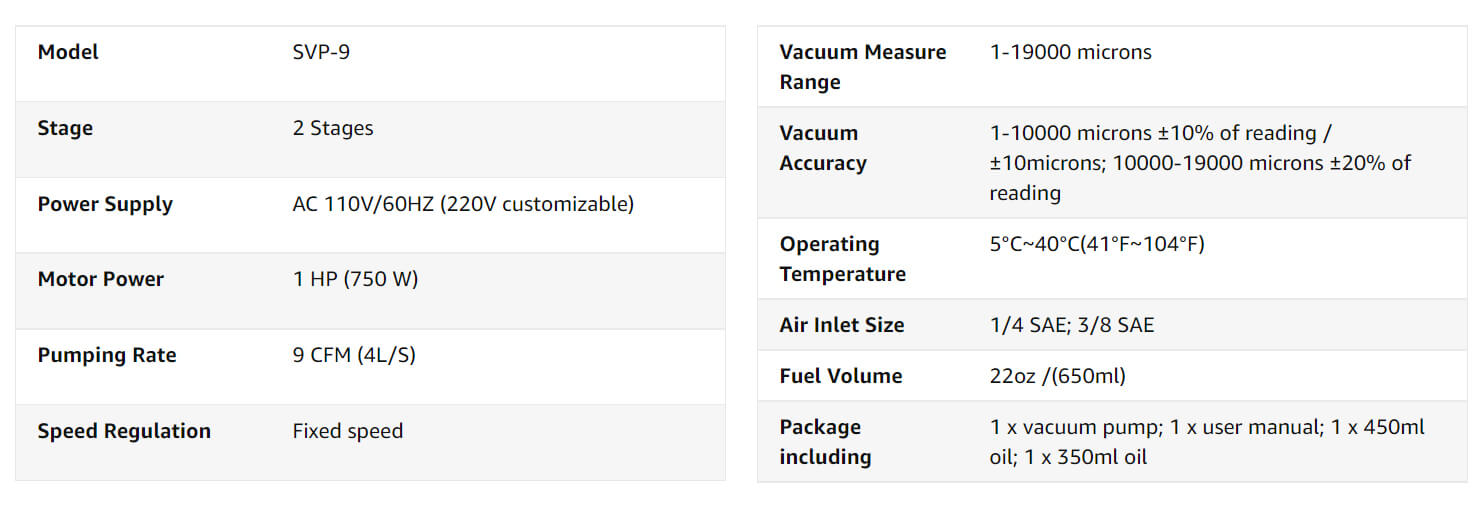This screenshot has width=1484, height=510.
Task: Click the "Speed Regulation" label
Action: pos(124,431)
